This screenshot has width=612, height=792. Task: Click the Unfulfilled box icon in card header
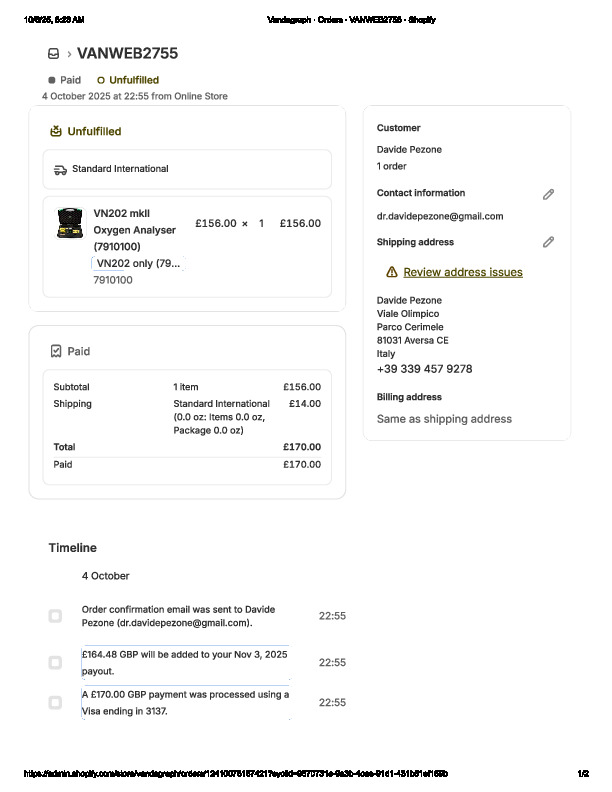click(x=56, y=131)
